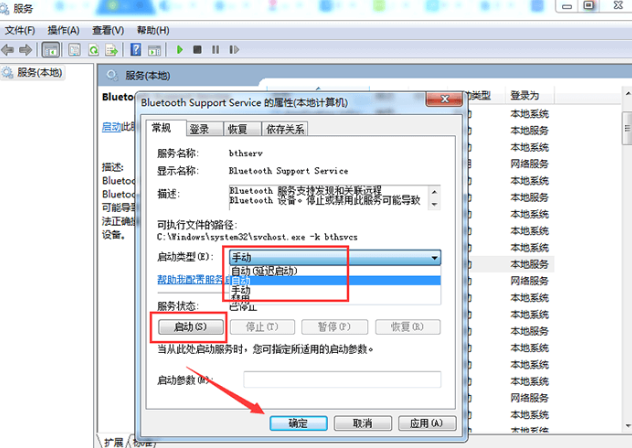Close the Bluetooth Support Service properties dialog

coord(444,99)
